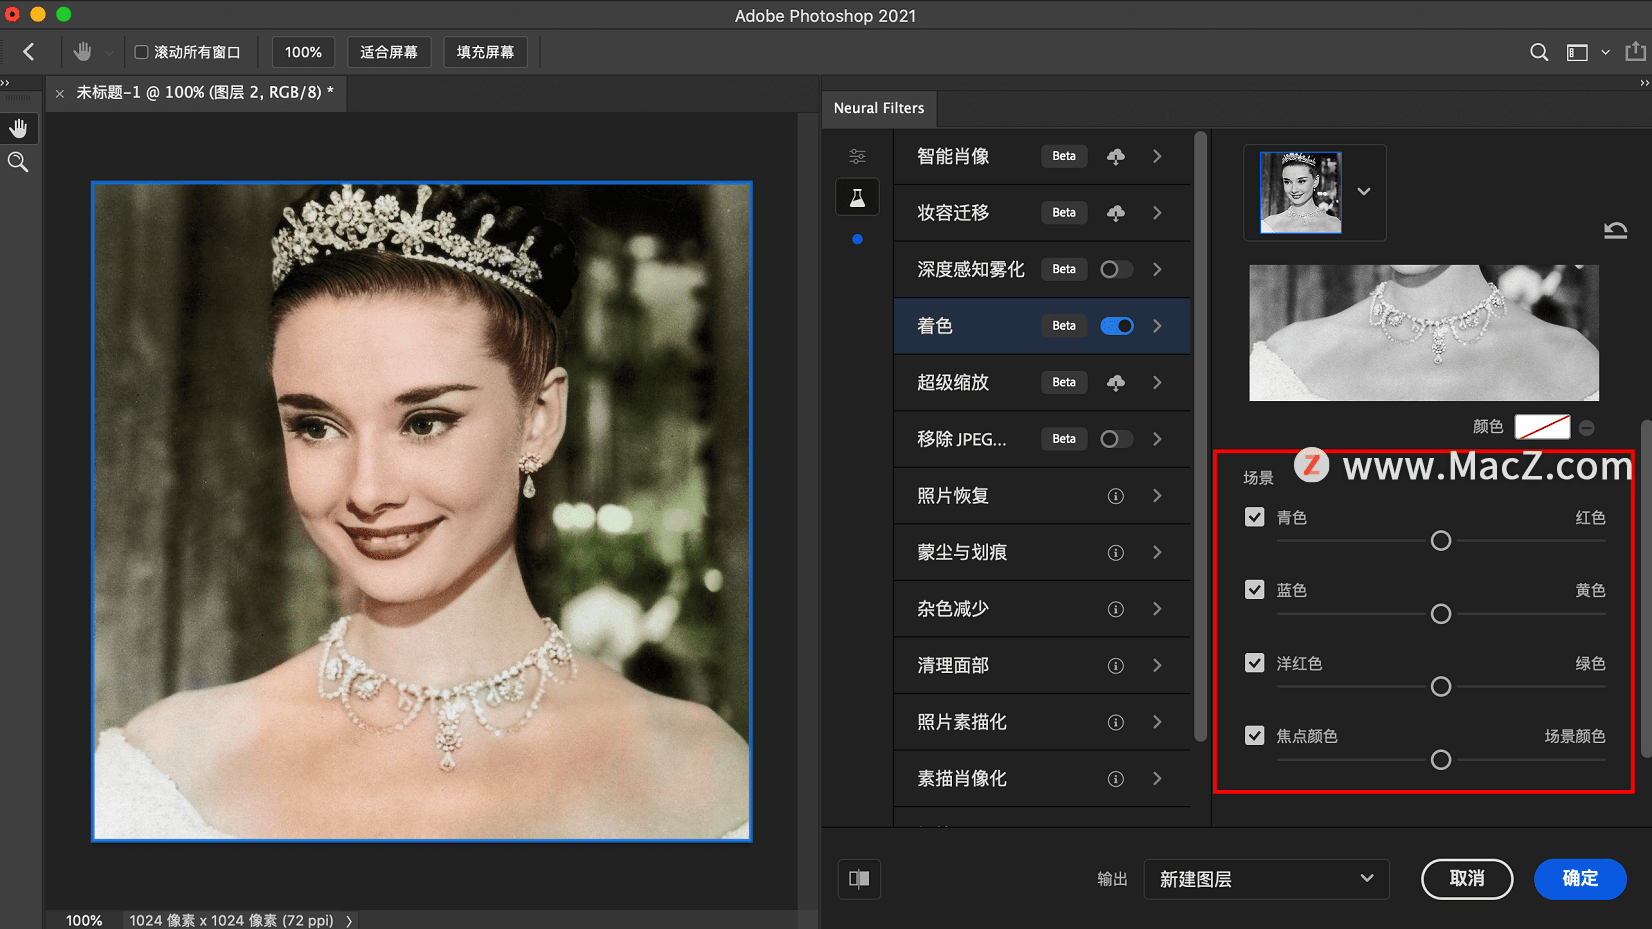The height and width of the screenshot is (929, 1652).
Task: Download the 智能肖像 filter from cloud
Action: point(1116,156)
